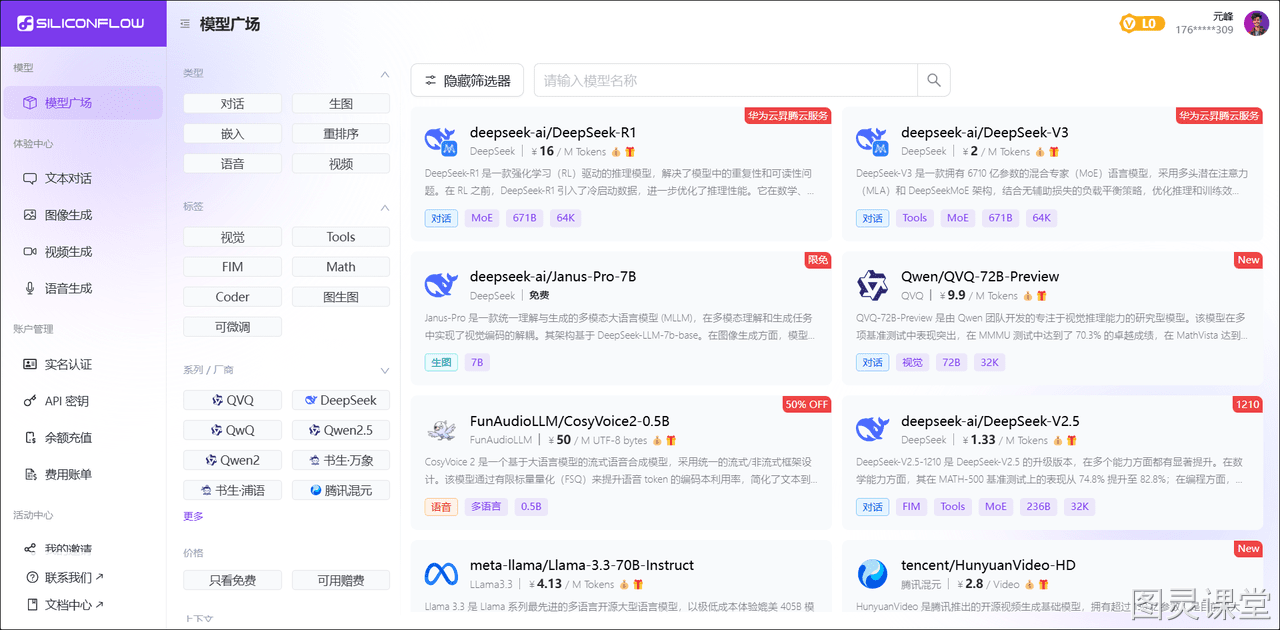
Task: Open the deepseek-ai/DeepSeek-V2.5 model card
Action: point(1052,462)
